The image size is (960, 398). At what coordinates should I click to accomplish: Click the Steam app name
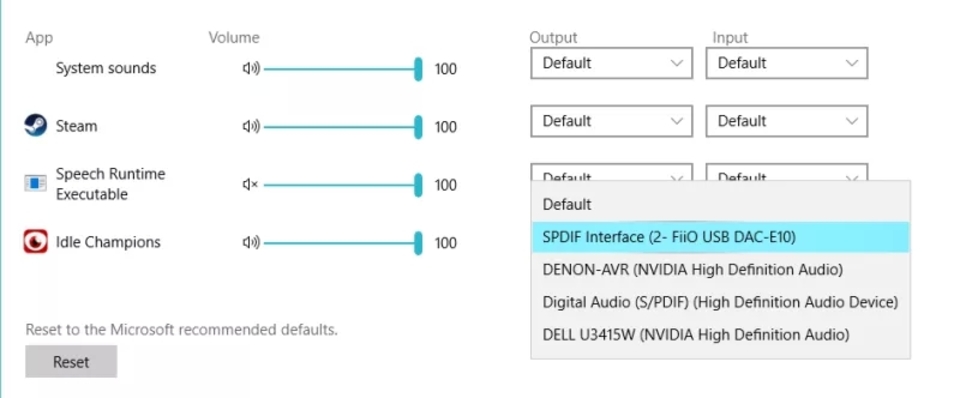coord(77,126)
